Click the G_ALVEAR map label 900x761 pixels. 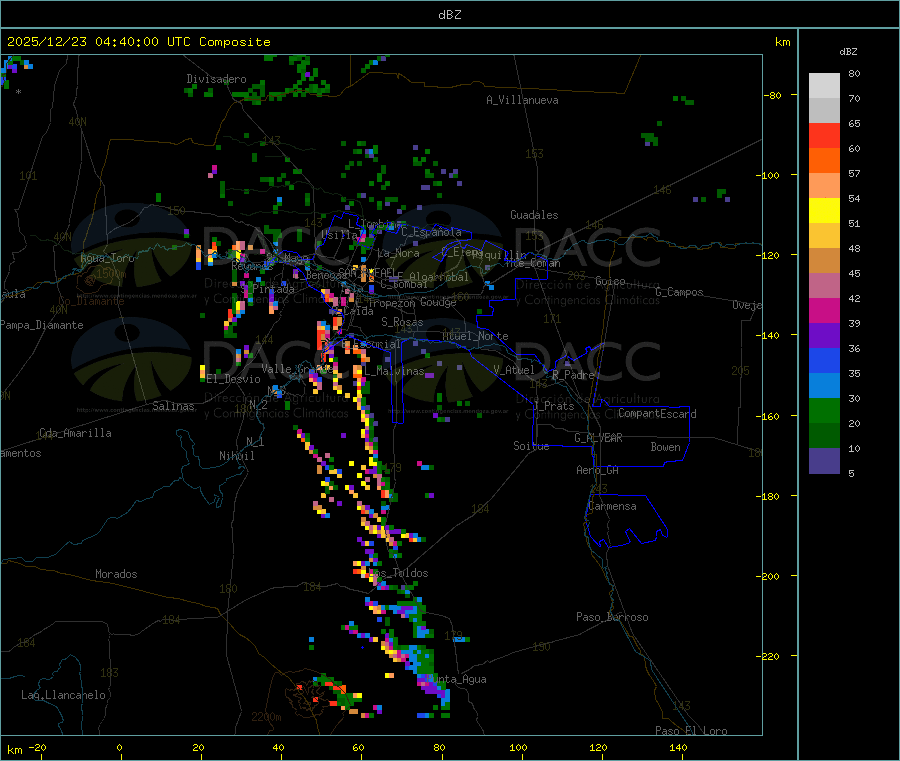point(598,438)
